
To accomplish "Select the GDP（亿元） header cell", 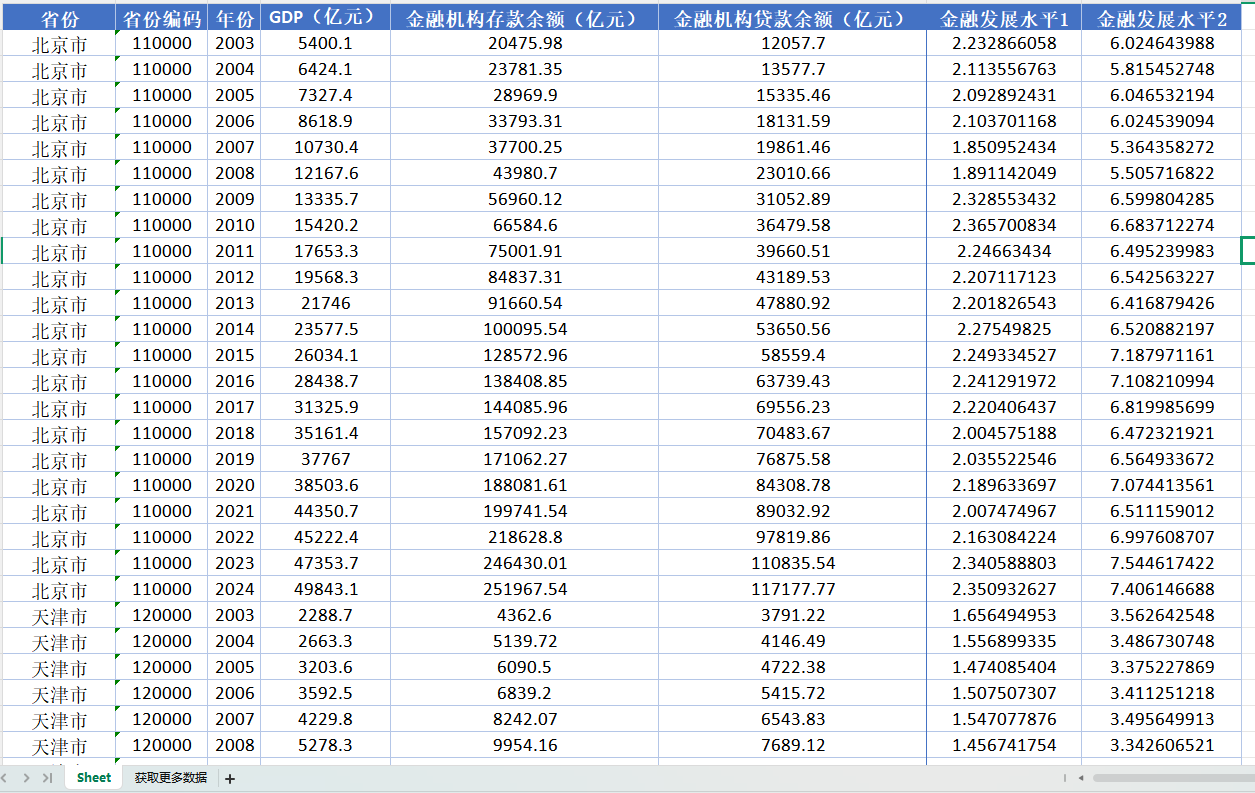I will pos(325,18).
